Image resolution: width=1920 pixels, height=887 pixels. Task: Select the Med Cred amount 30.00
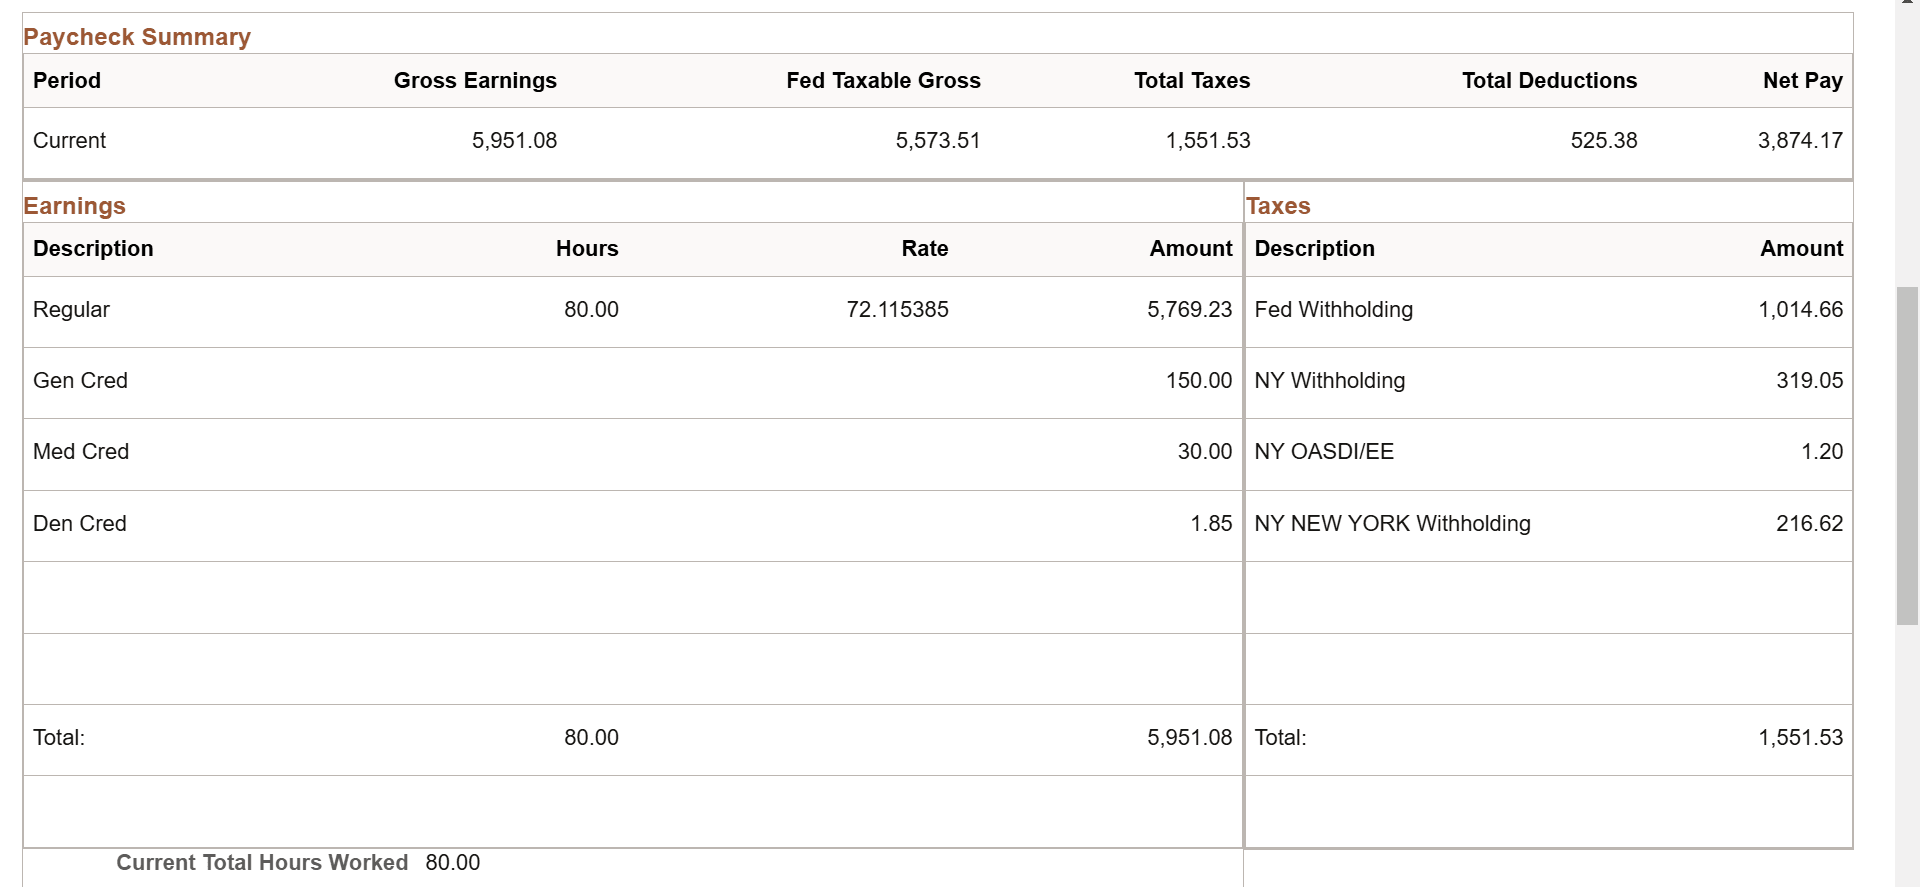[x=1205, y=452]
